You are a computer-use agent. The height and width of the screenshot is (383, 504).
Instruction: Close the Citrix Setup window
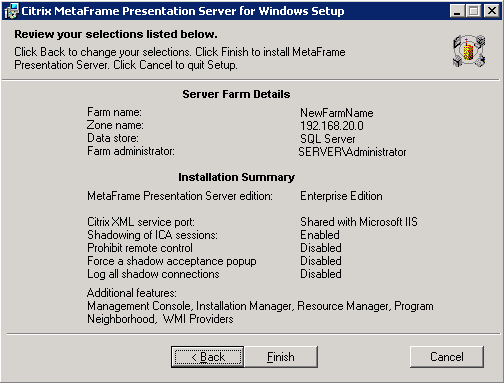(x=492, y=11)
